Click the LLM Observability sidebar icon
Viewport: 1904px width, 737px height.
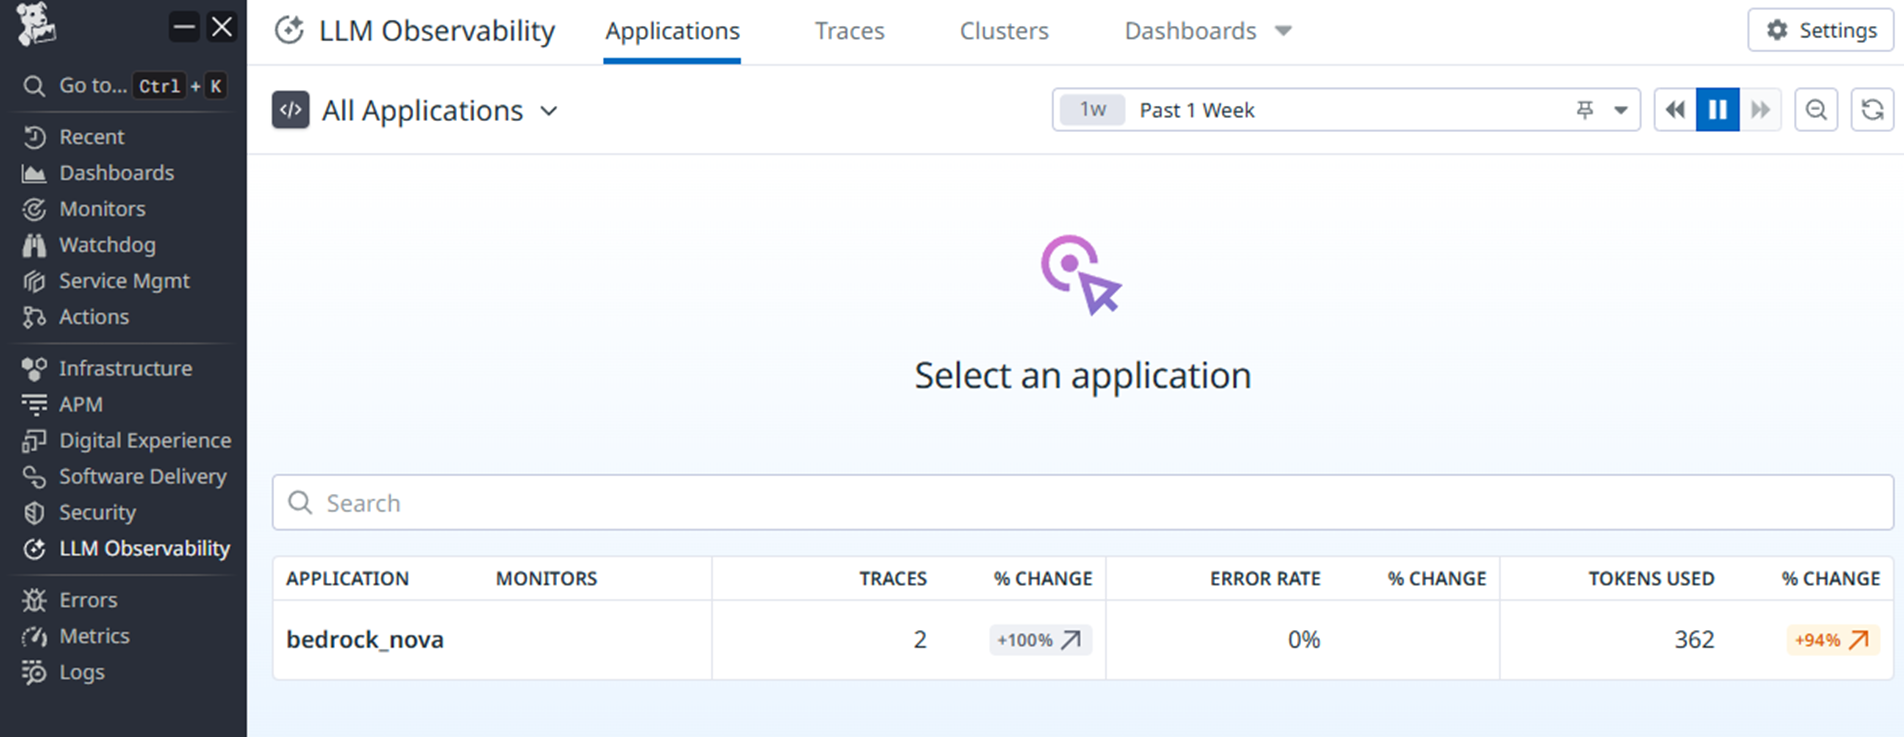[34, 549]
